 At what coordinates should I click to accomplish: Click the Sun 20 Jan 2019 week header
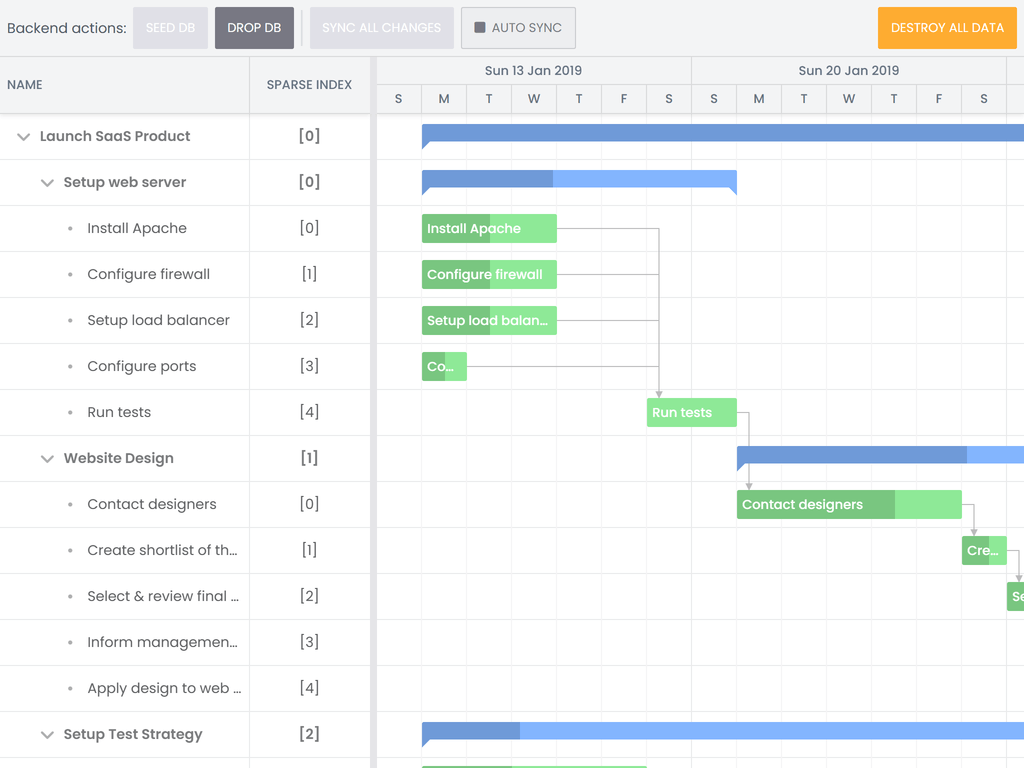(849, 70)
